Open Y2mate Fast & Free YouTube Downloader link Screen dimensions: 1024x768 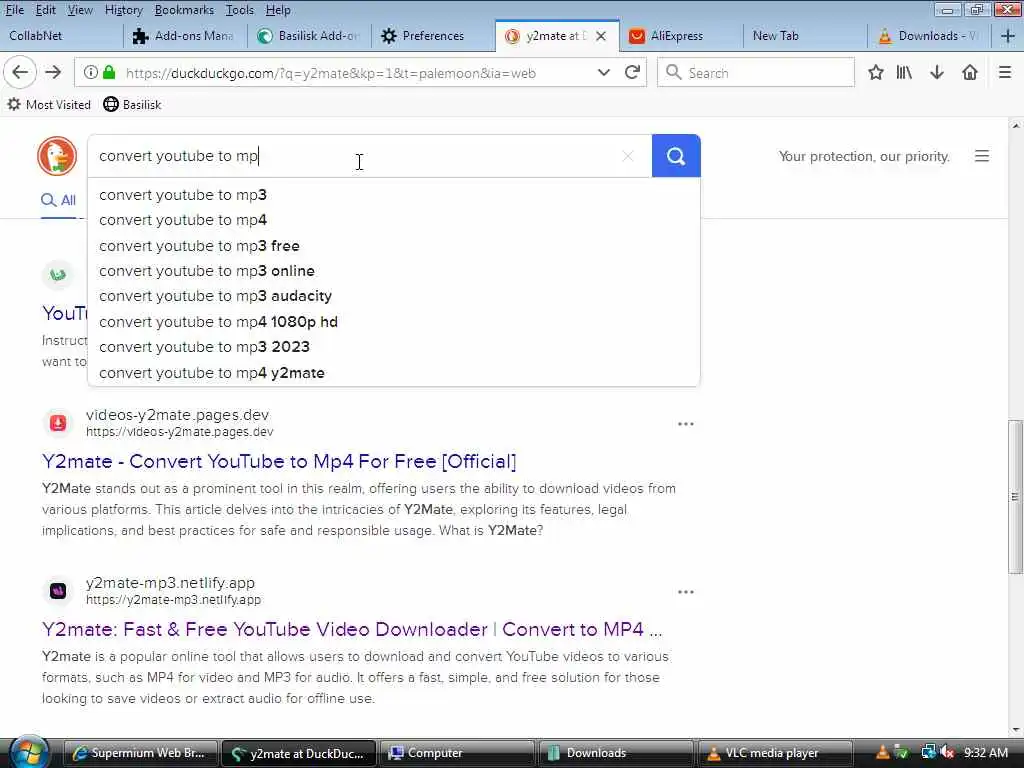pos(352,630)
